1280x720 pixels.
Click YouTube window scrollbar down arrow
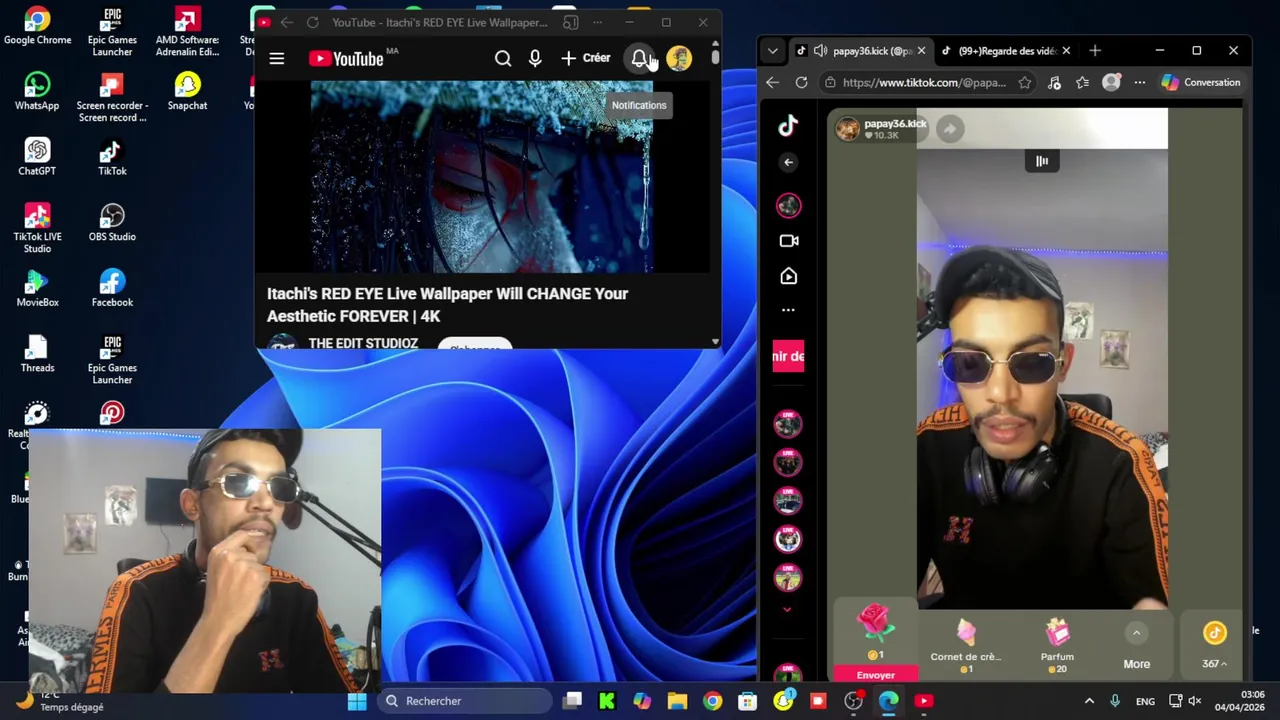(715, 342)
